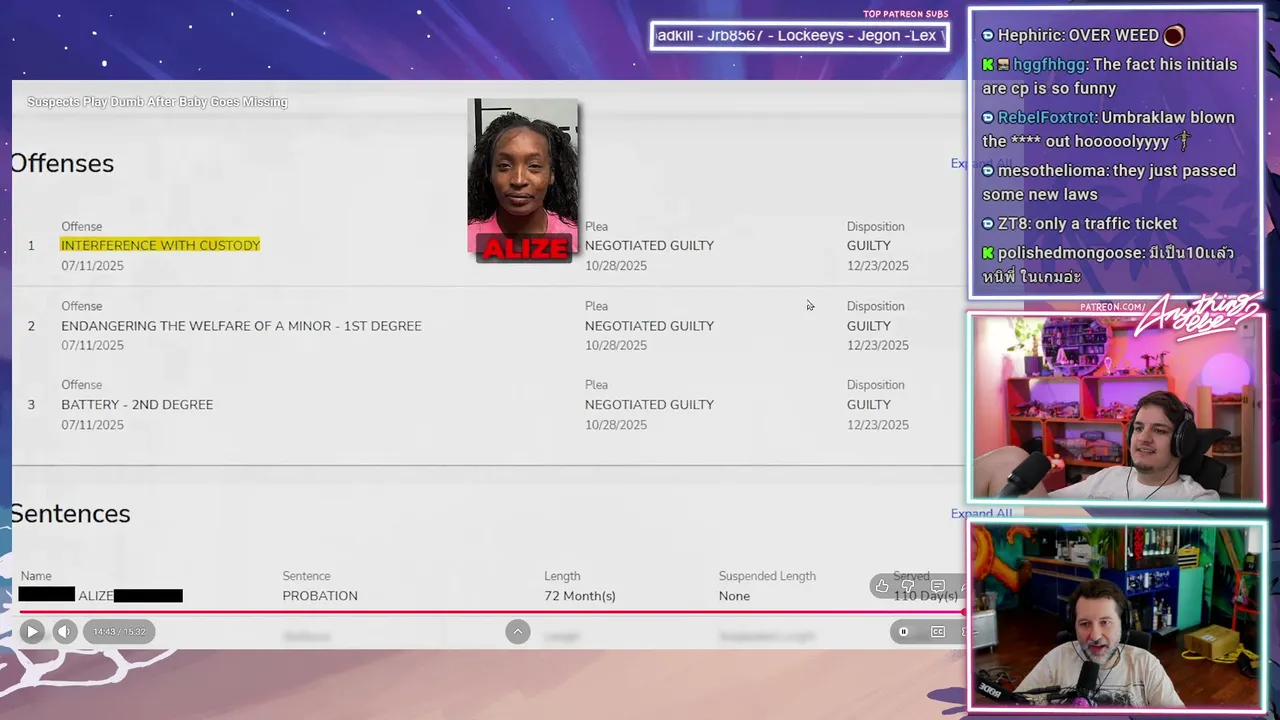Toggle closed captions with the CC button
The width and height of the screenshot is (1280, 720).
coord(937,631)
